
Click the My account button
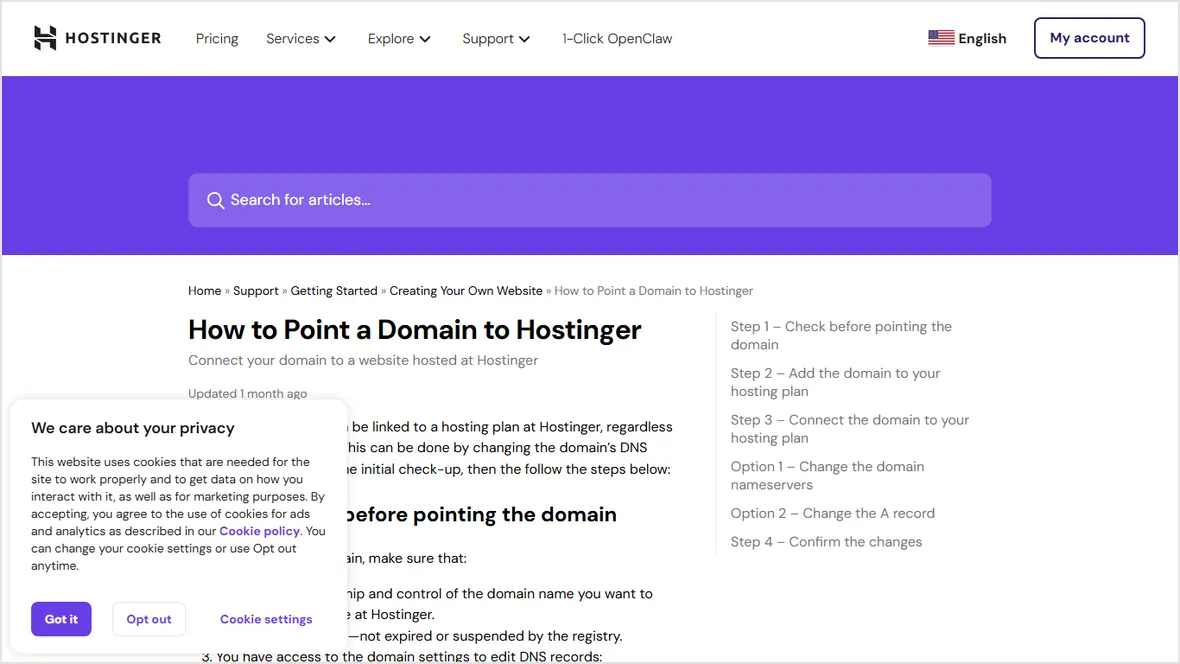coord(1089,38)
